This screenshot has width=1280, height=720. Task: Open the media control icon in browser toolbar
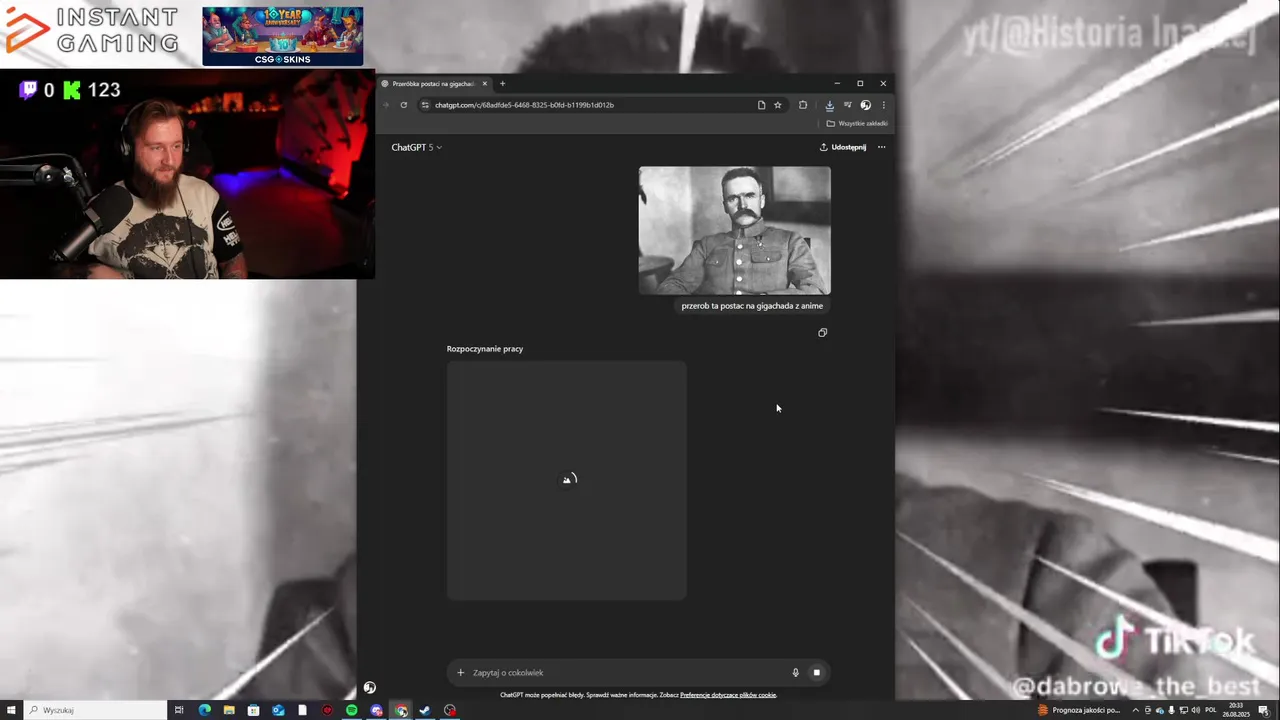coord(847,105)
